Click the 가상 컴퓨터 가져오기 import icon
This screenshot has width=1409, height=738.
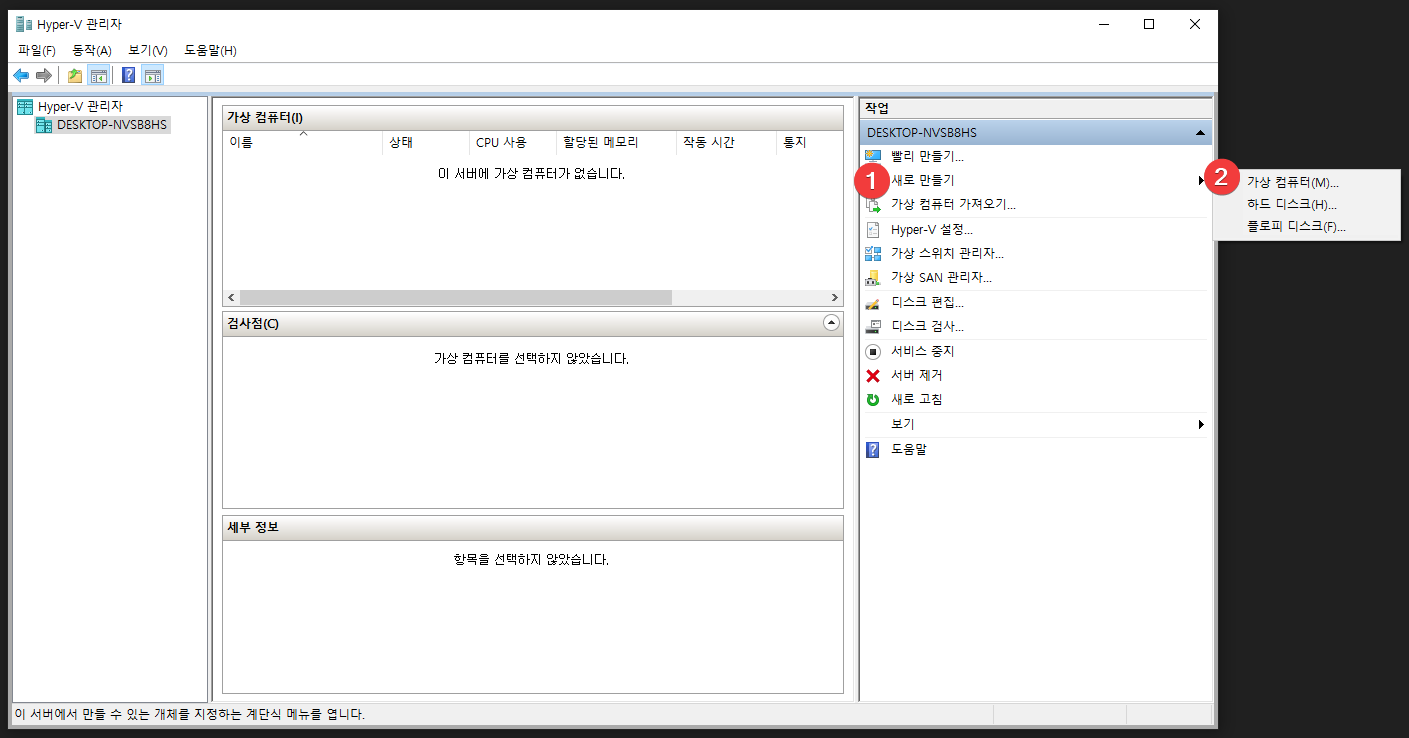(873, 205)
